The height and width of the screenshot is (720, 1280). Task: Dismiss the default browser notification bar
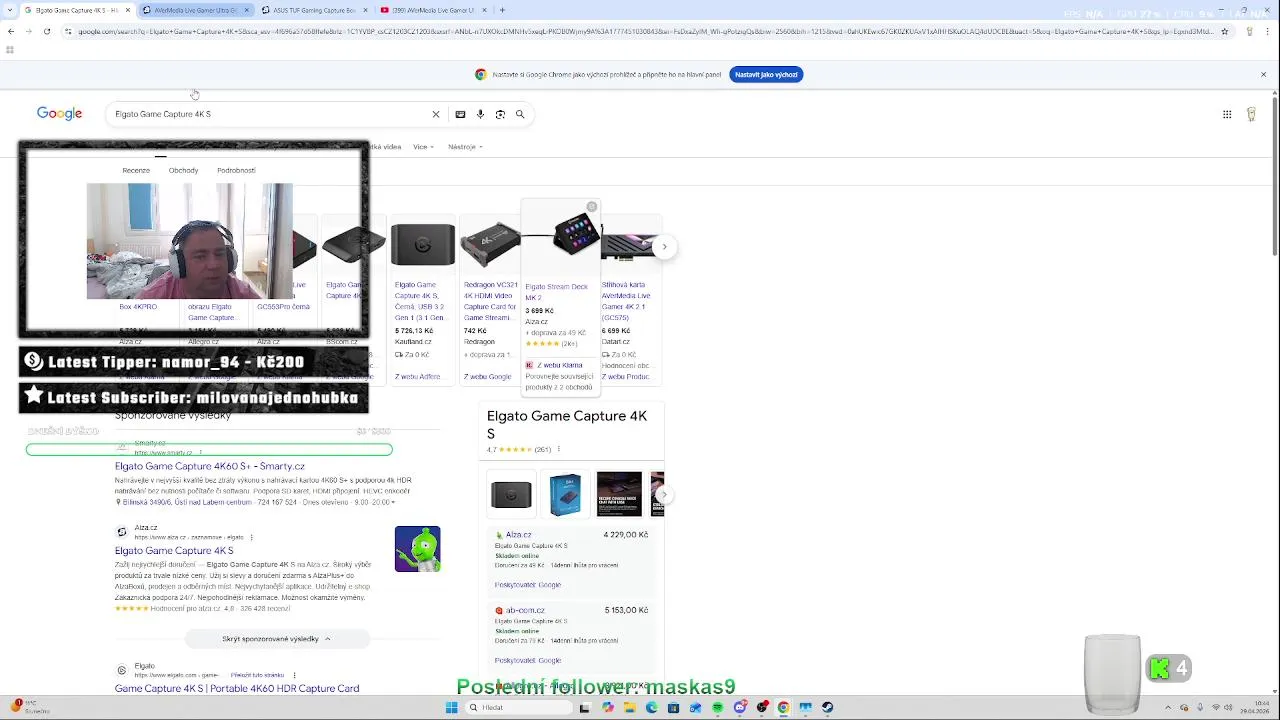(x=1263, y=74)
